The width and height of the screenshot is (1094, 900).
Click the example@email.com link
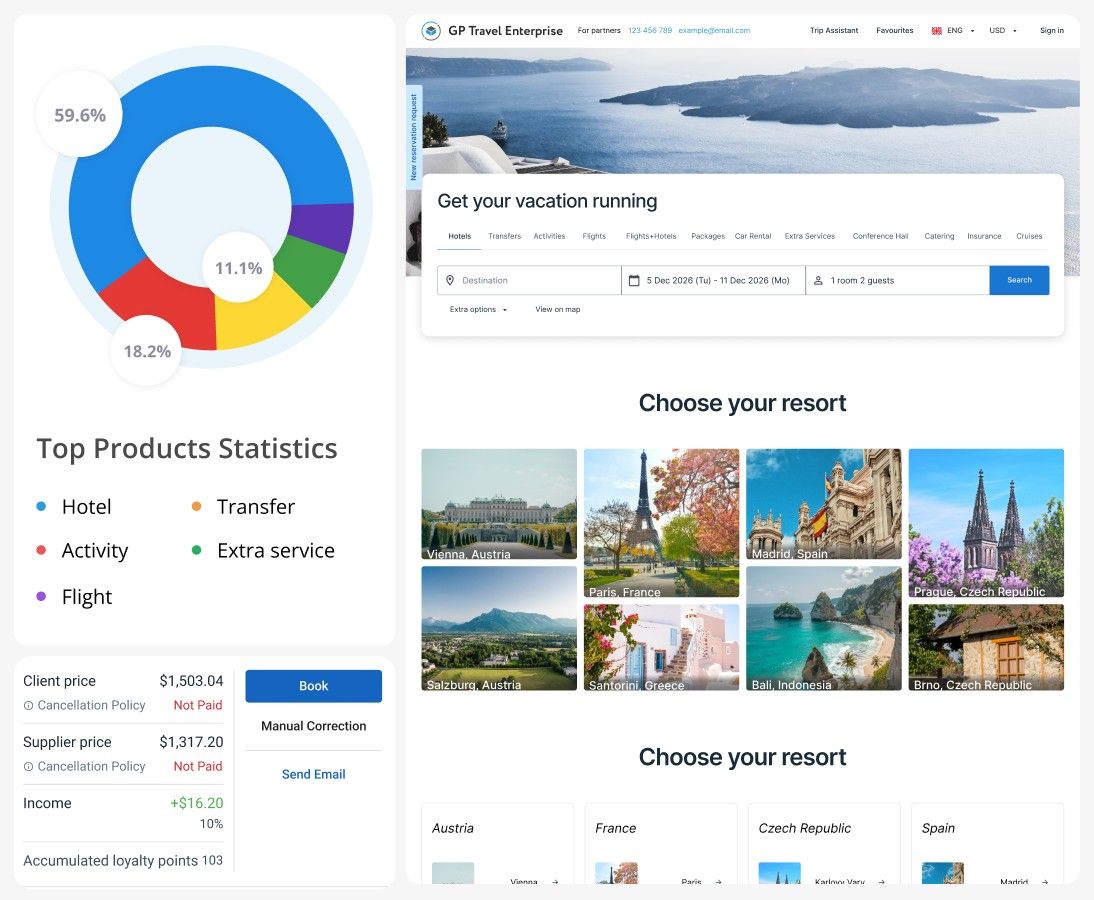(x=714, y=31)
